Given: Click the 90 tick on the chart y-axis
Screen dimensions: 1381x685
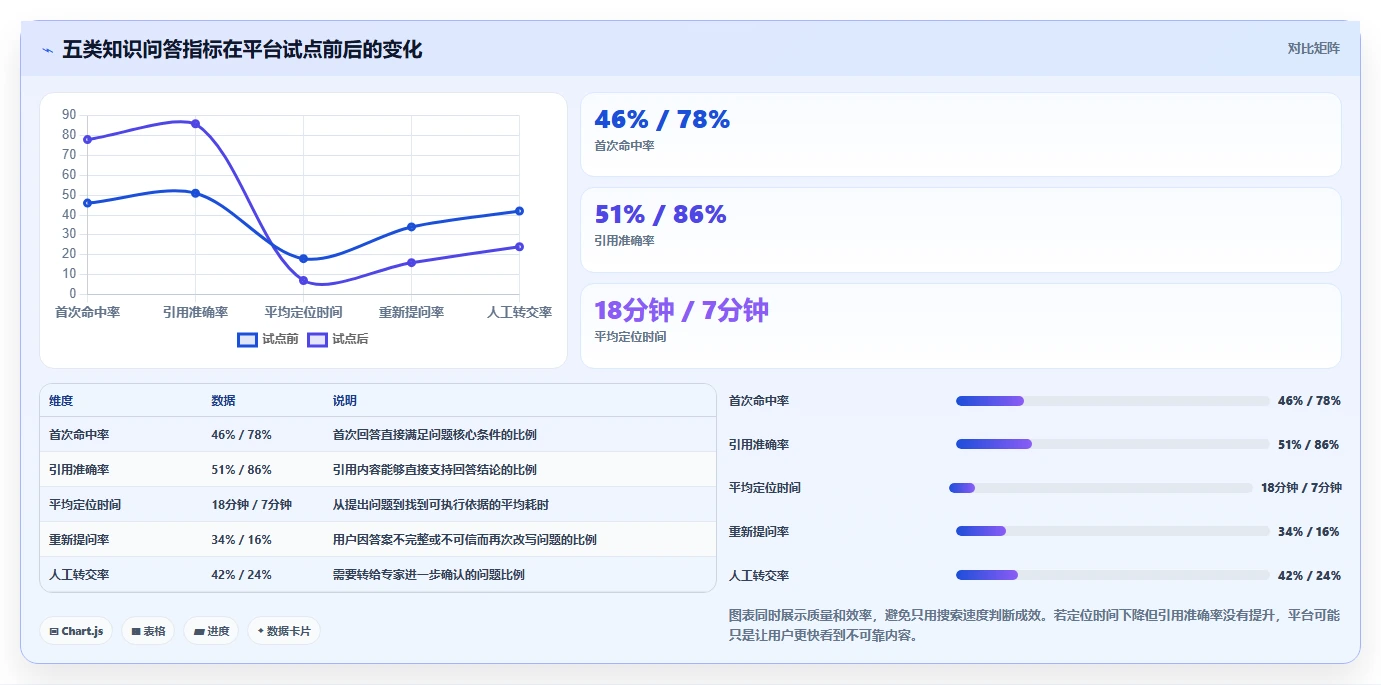Looking at the screenshot, I should 69,115.
